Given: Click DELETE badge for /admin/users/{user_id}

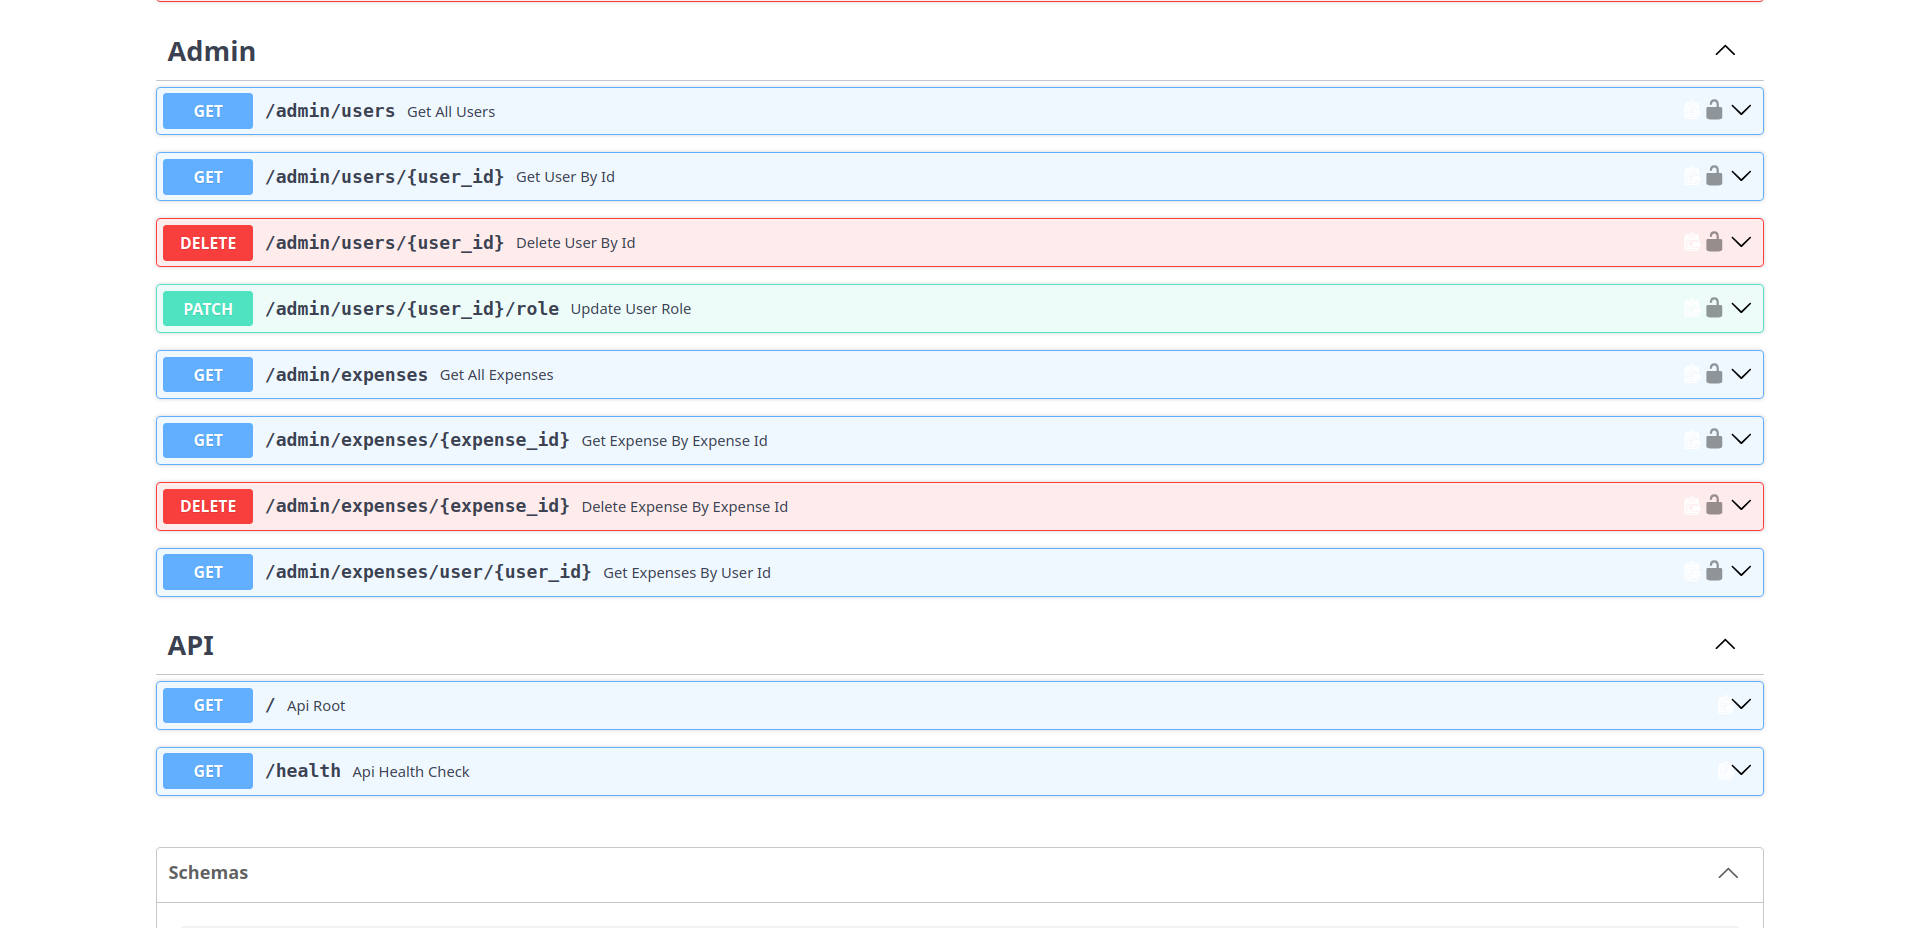Looking at the screenshot, I should point(208,243).
